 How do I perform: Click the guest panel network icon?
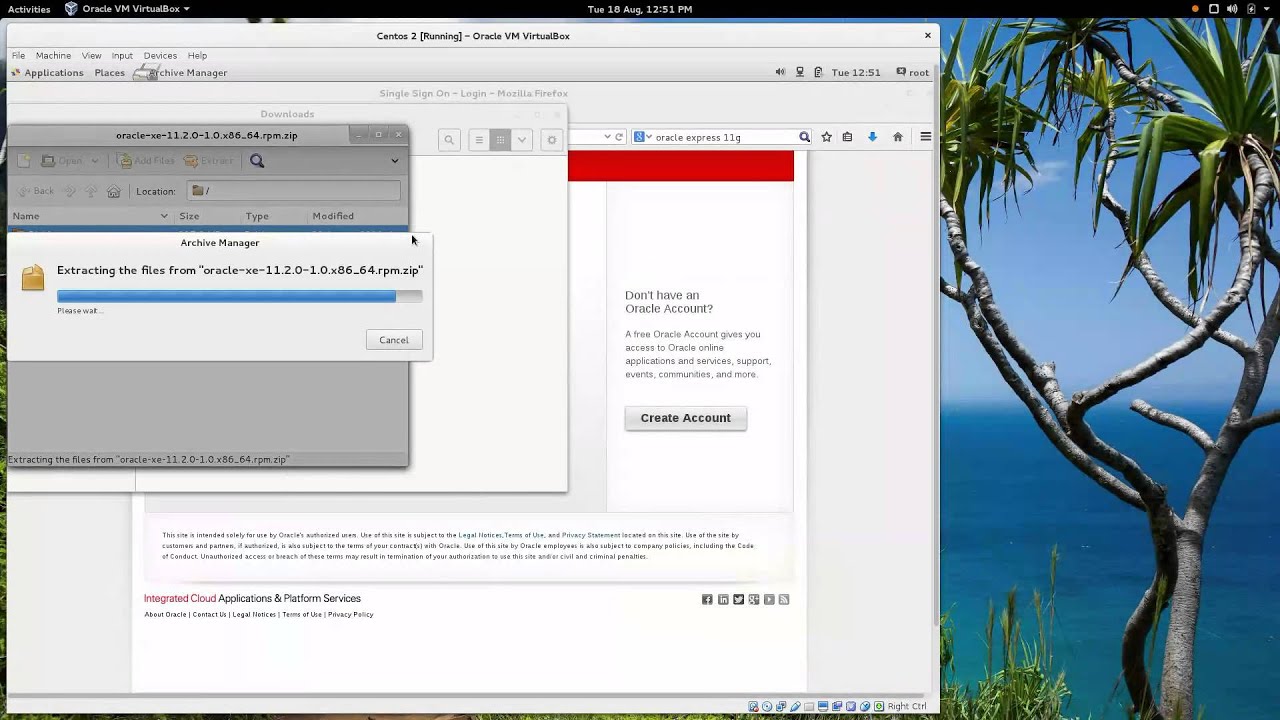point(799,72)
